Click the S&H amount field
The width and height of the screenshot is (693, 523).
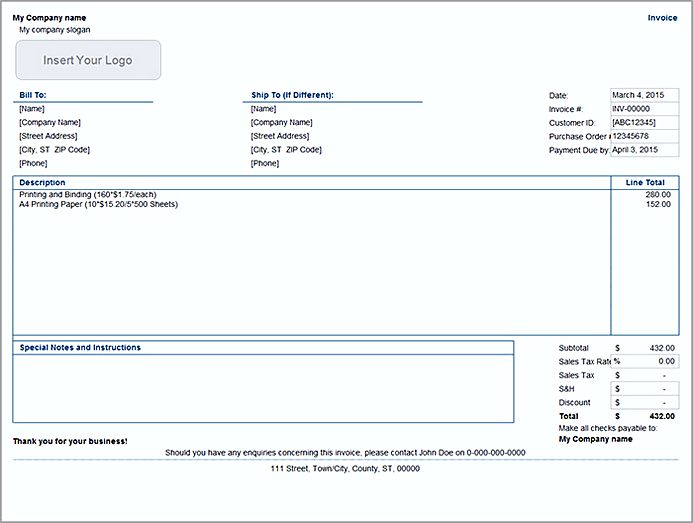645,389
